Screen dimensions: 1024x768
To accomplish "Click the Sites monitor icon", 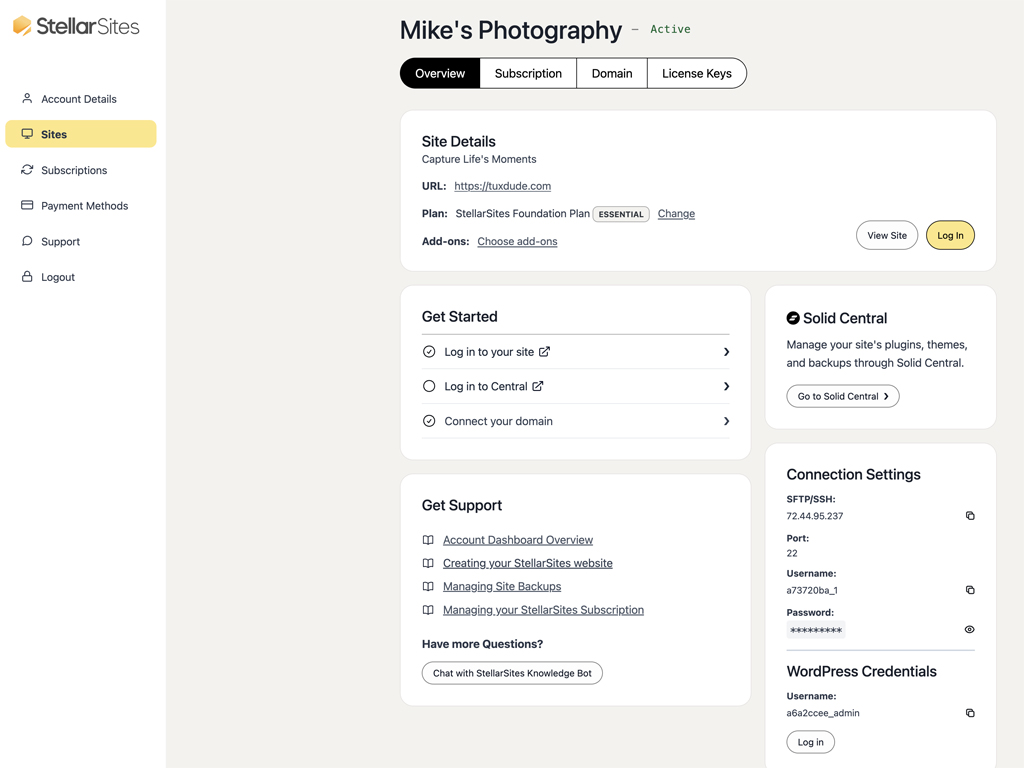I will [x=27, y=134].
